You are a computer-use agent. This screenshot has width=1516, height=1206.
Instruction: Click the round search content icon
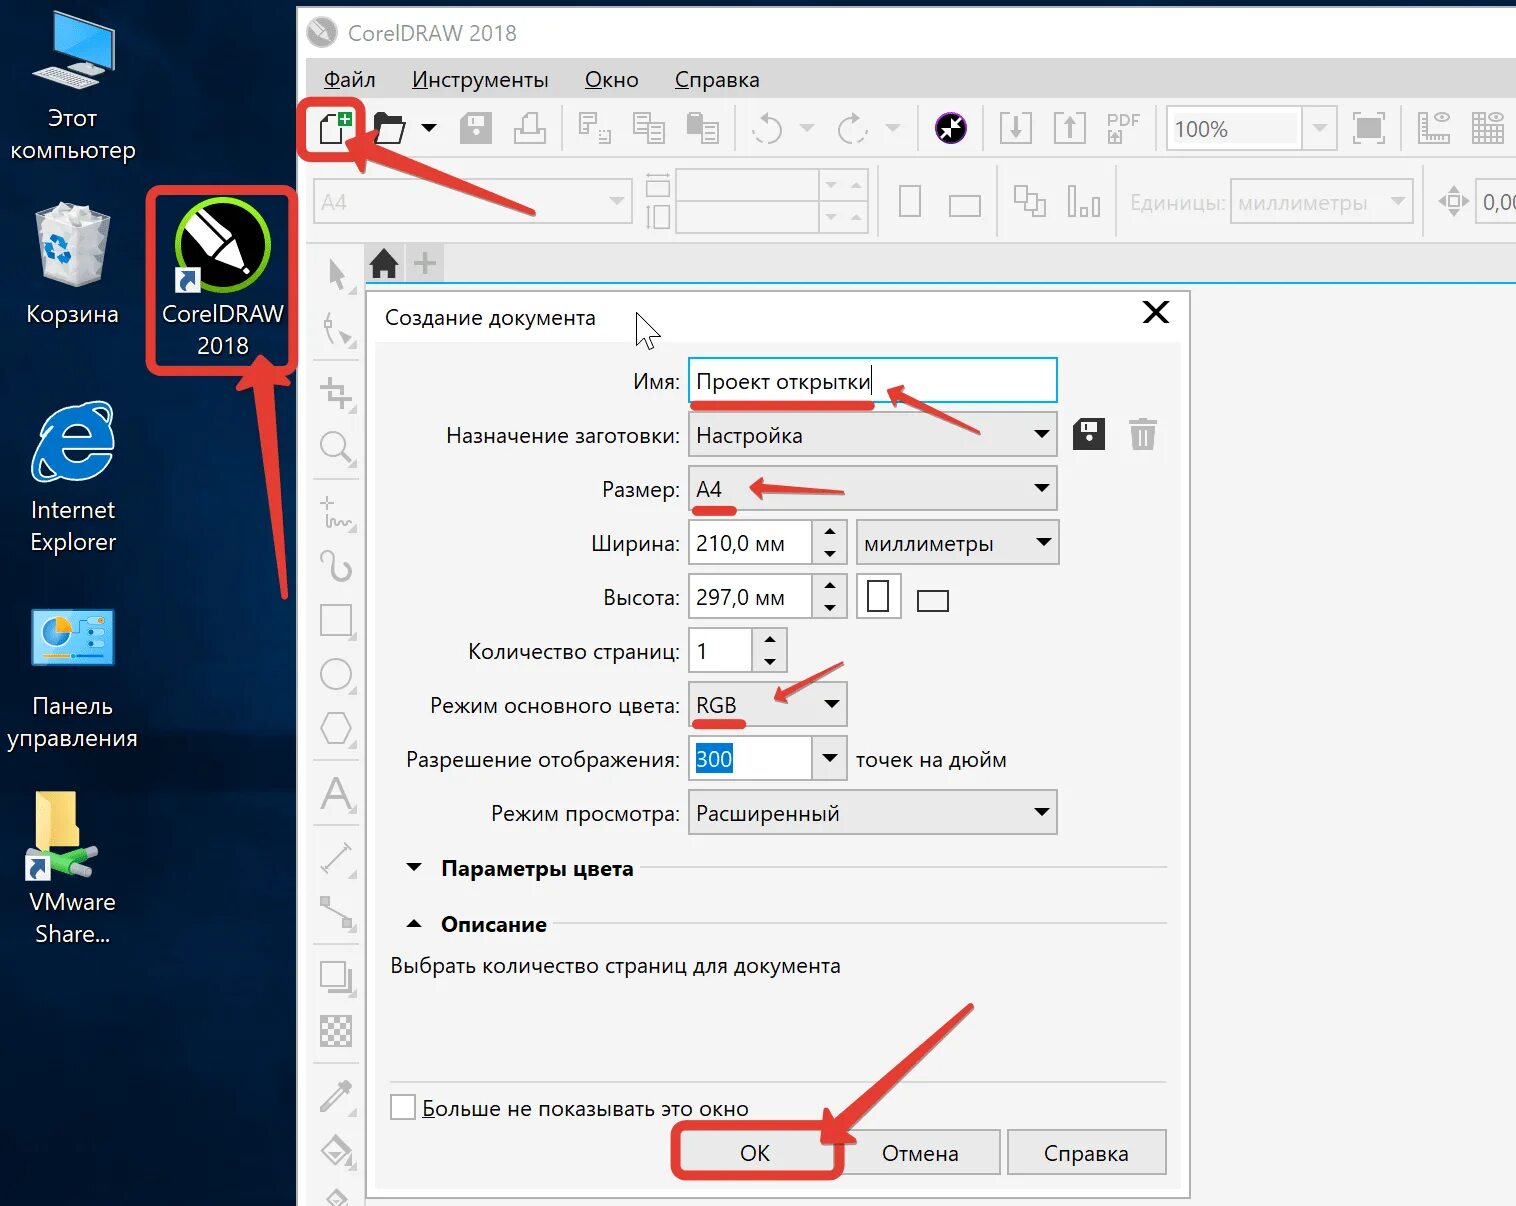click(951, 128)
